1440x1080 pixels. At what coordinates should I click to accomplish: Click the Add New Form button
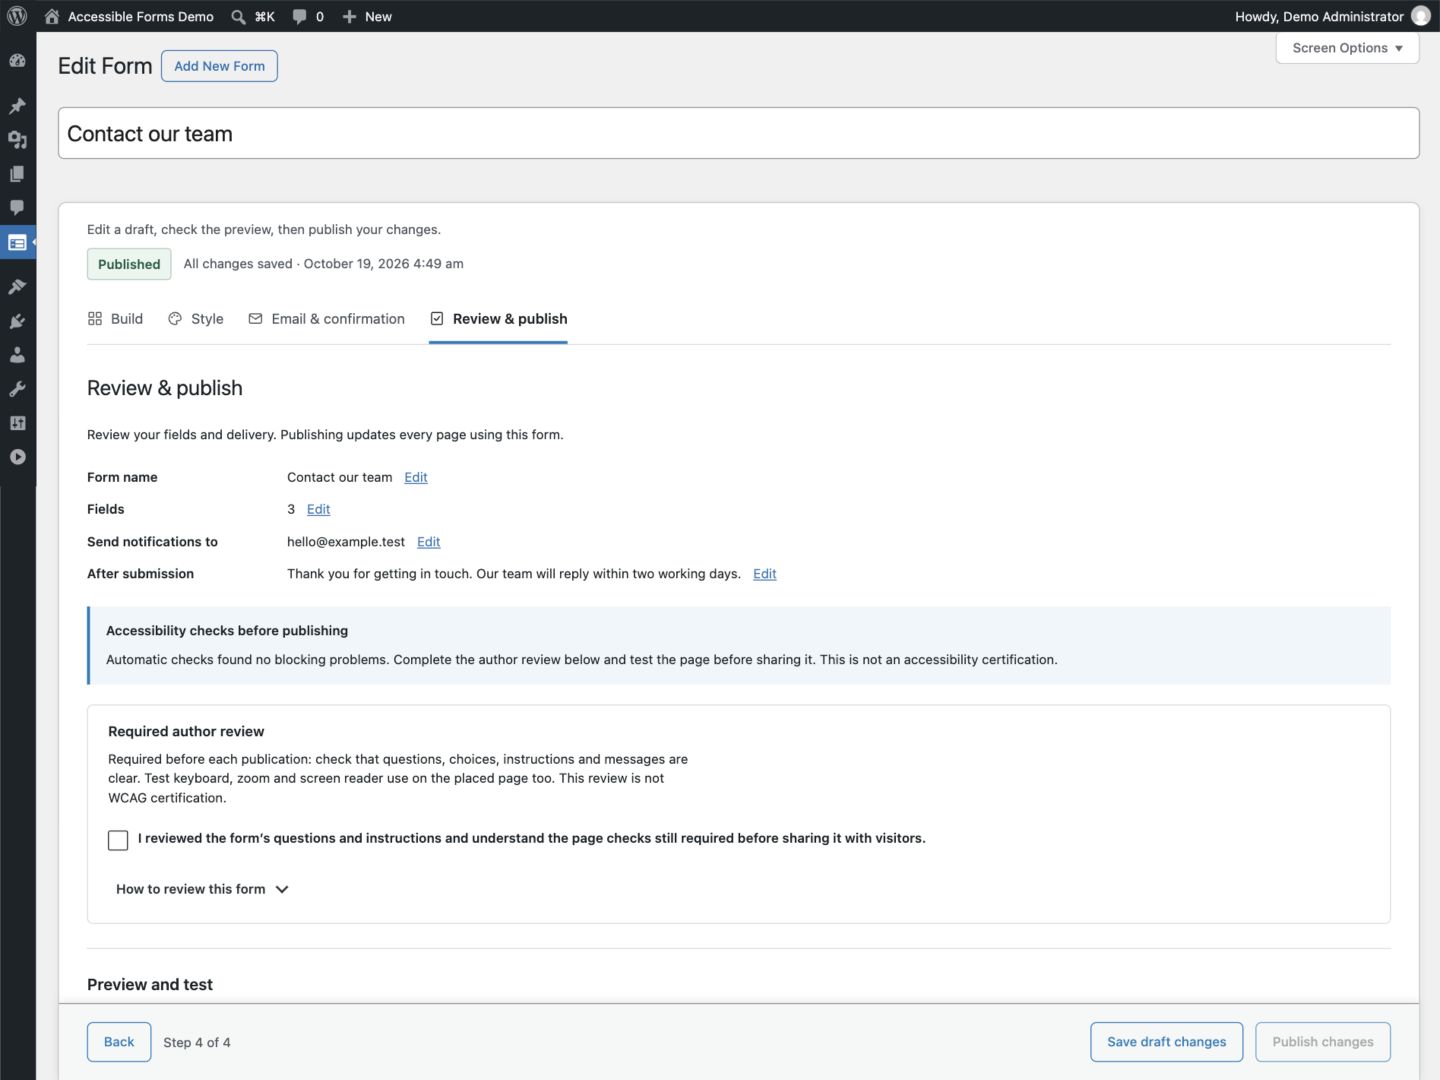(x=220, y=66)
